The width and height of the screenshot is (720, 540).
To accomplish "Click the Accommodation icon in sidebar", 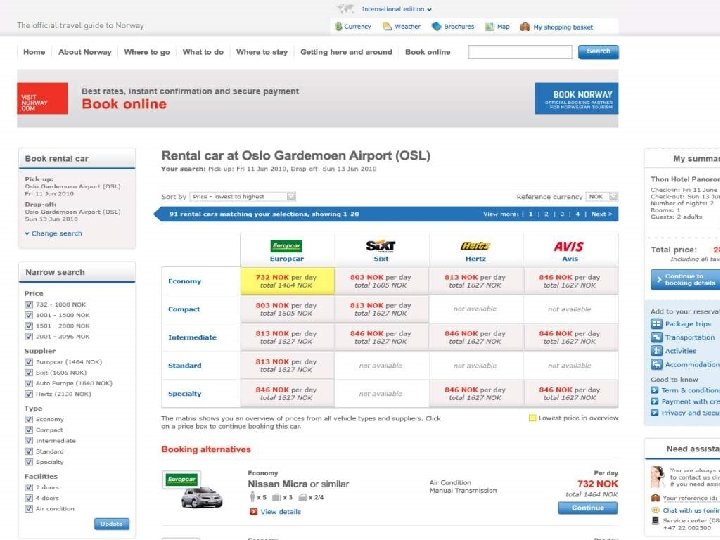I will click(x=656, y=365).
